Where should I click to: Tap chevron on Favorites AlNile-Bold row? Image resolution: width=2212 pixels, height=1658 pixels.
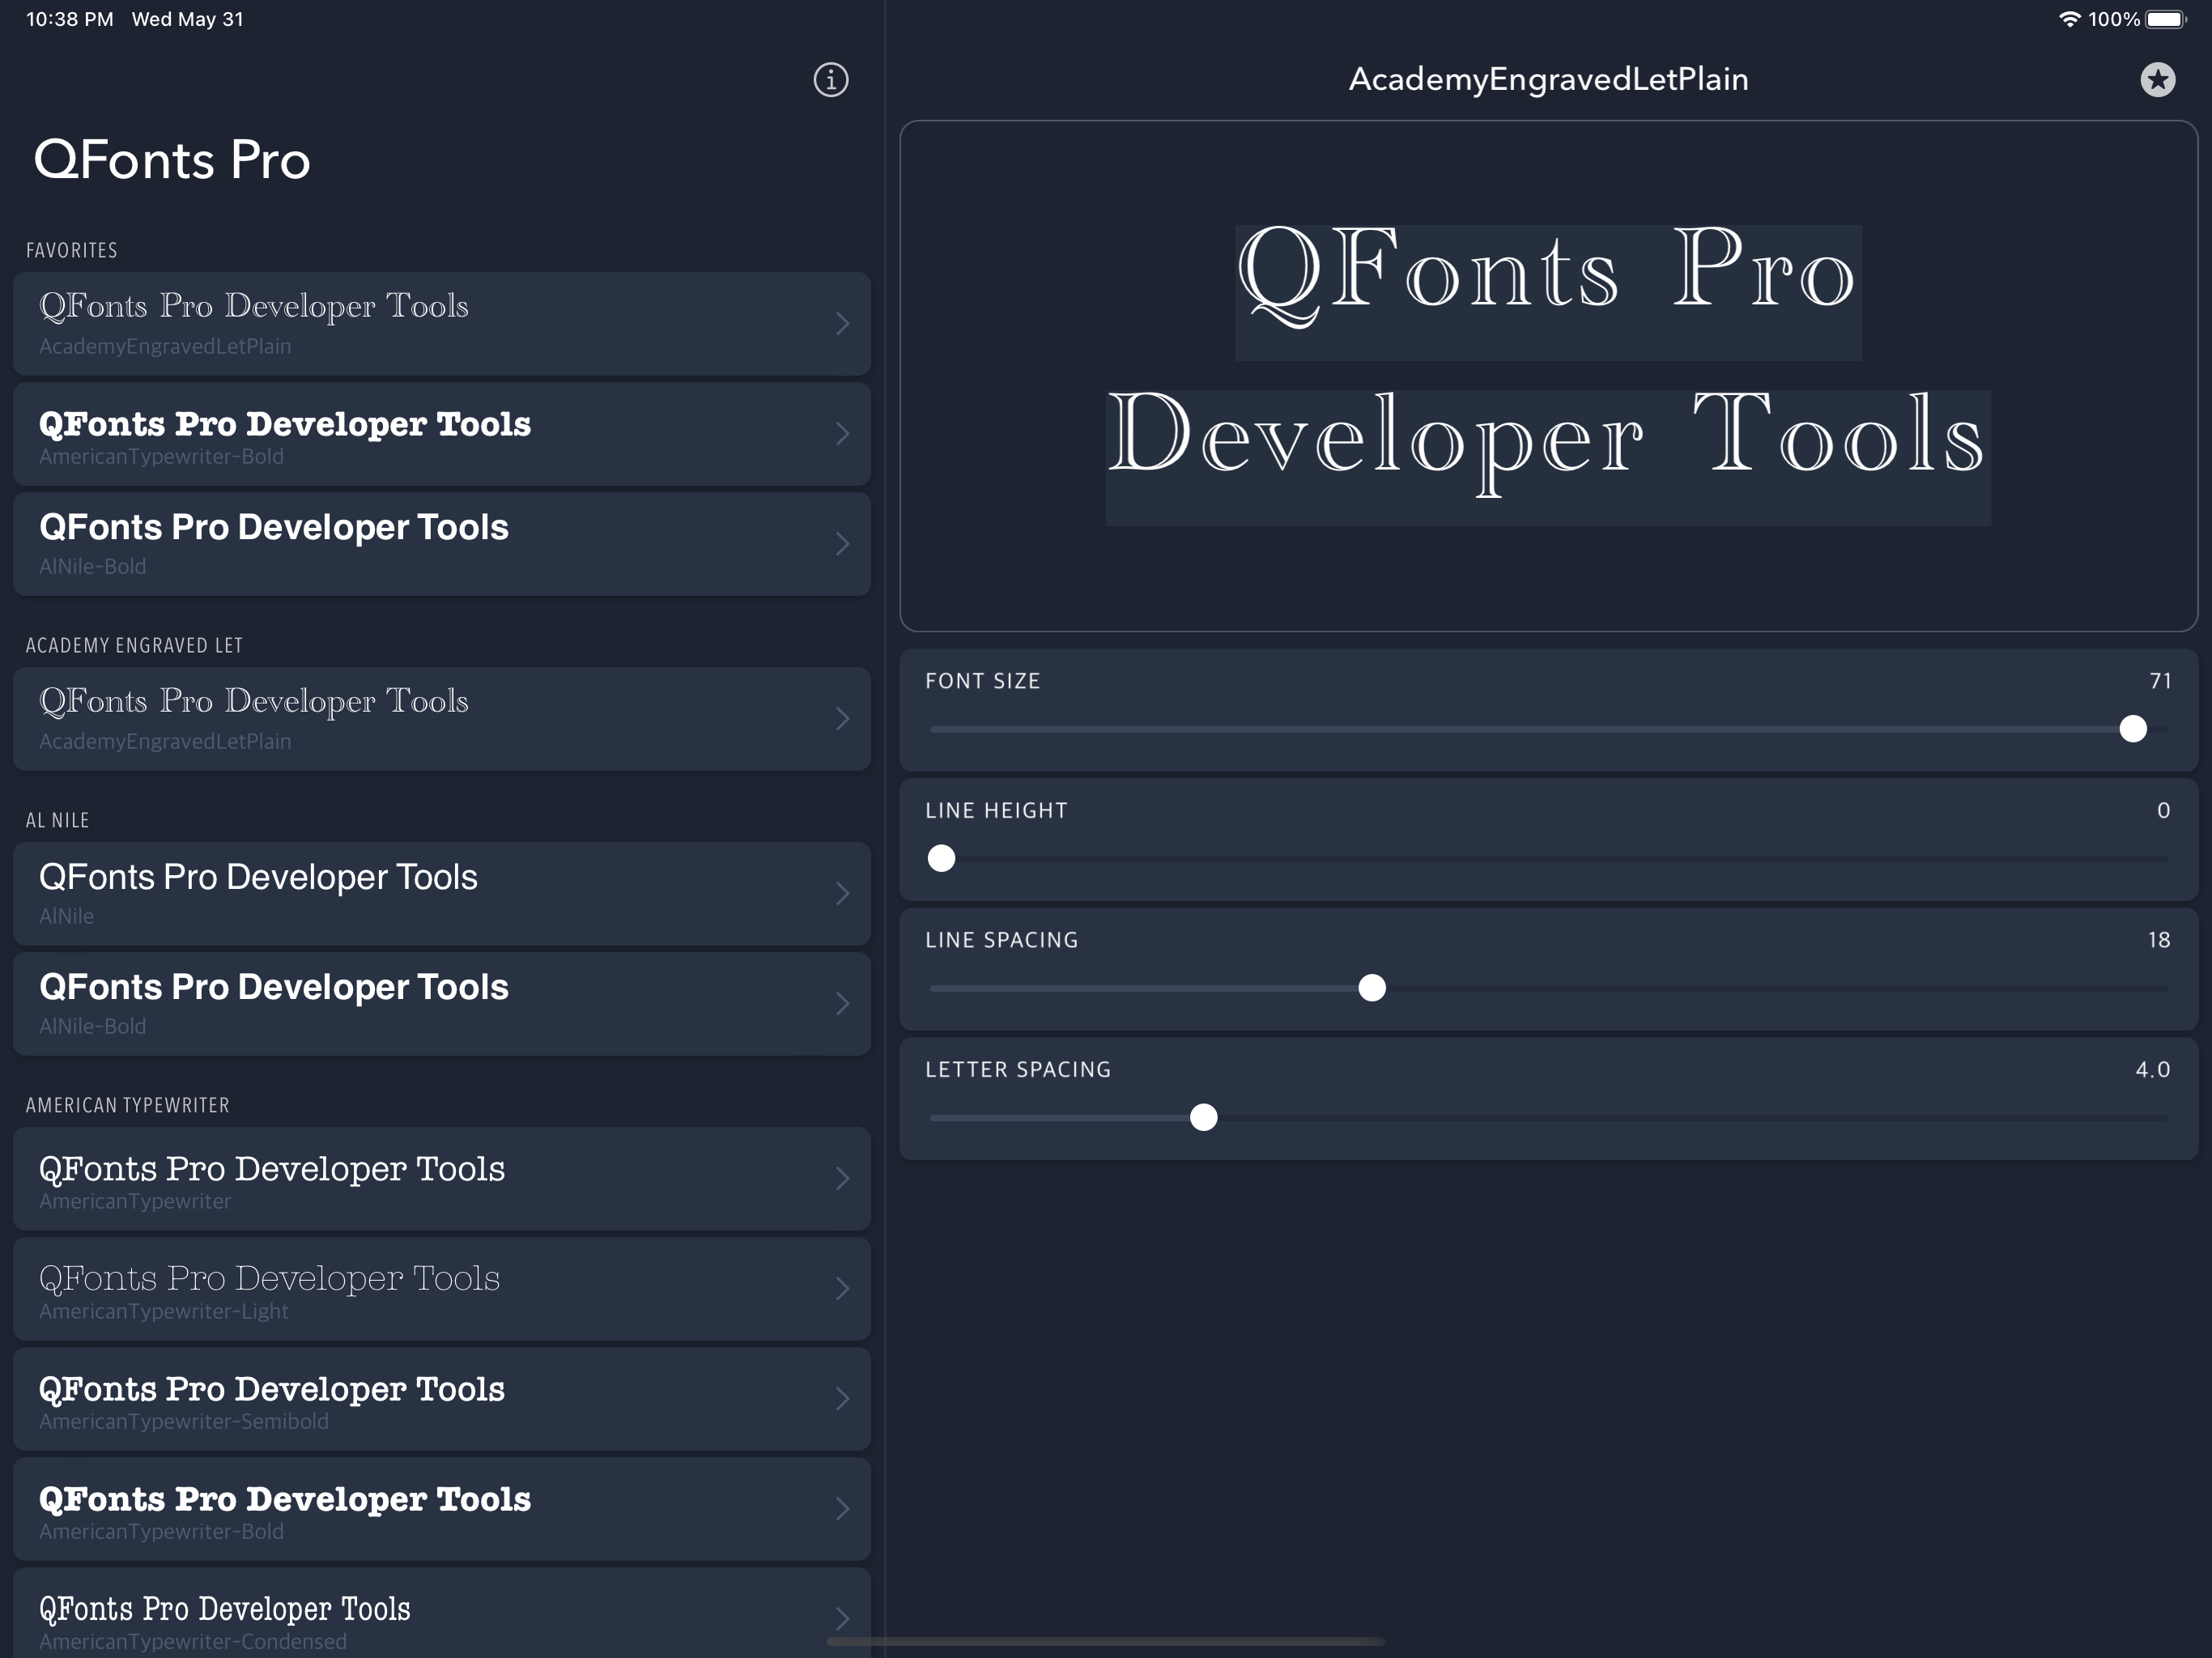pyautogui.click(x=842, y=544)
